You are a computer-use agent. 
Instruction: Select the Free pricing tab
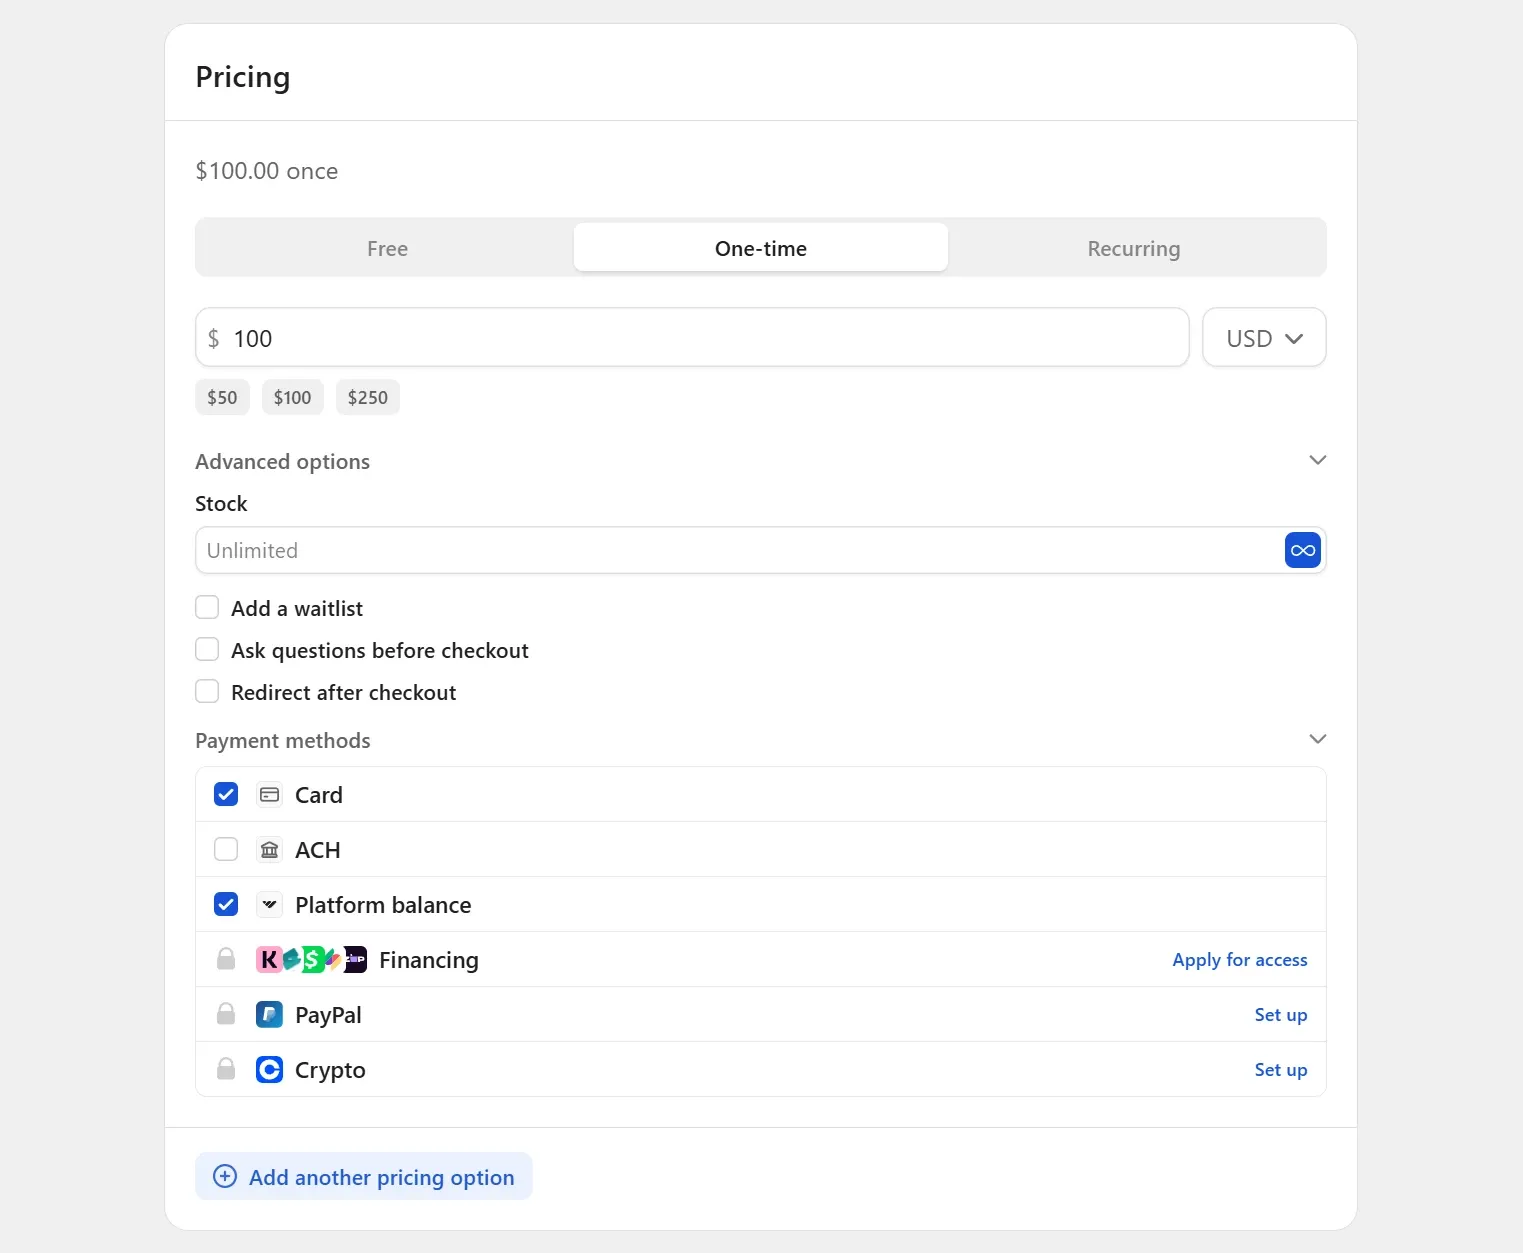(x=387, y=248)
